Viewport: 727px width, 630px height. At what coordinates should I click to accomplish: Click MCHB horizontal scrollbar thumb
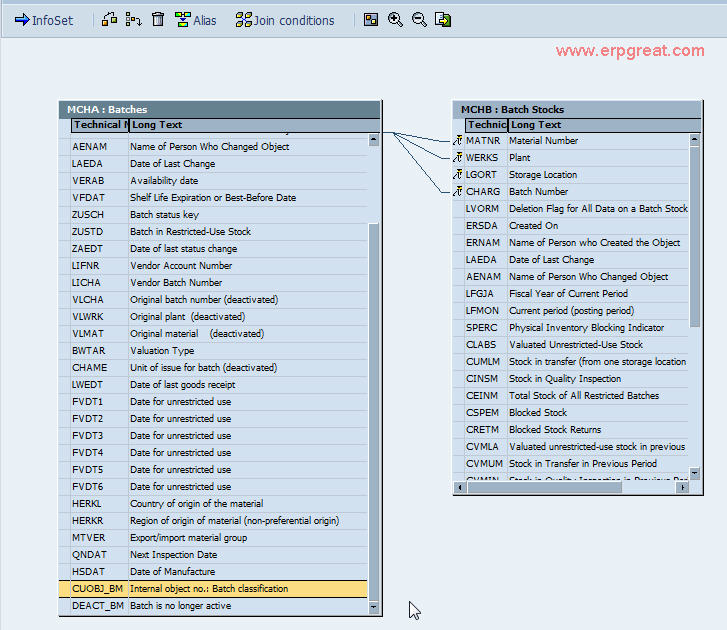click(x=544, y=487)
